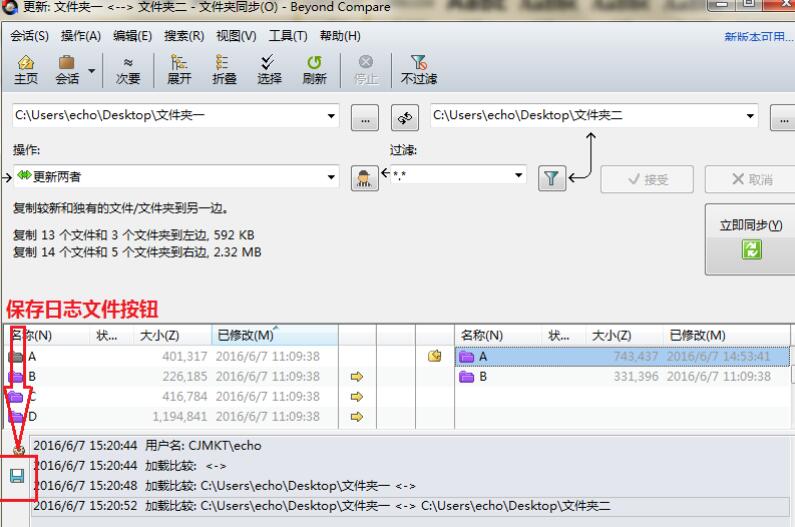Sort right pane by 大小(Z) column
795x527 pixels.
624,336
